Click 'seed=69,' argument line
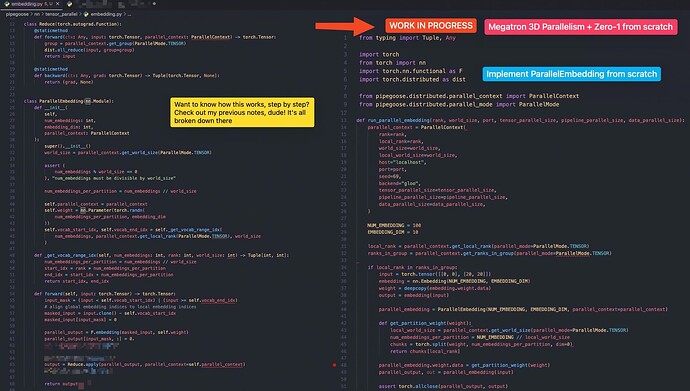The height and width of the screenshot is (391, 690). pos(390,176)
